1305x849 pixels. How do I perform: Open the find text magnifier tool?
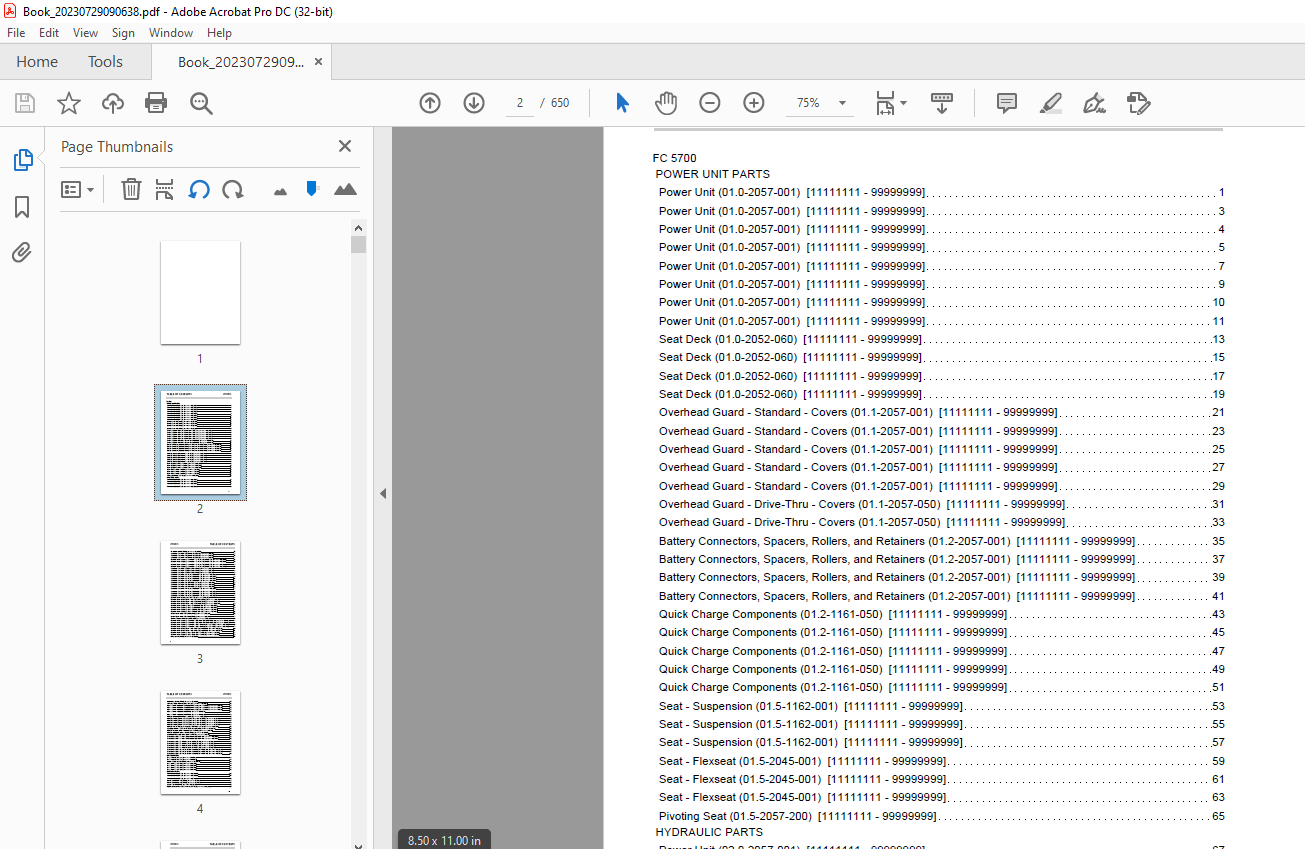201,103
